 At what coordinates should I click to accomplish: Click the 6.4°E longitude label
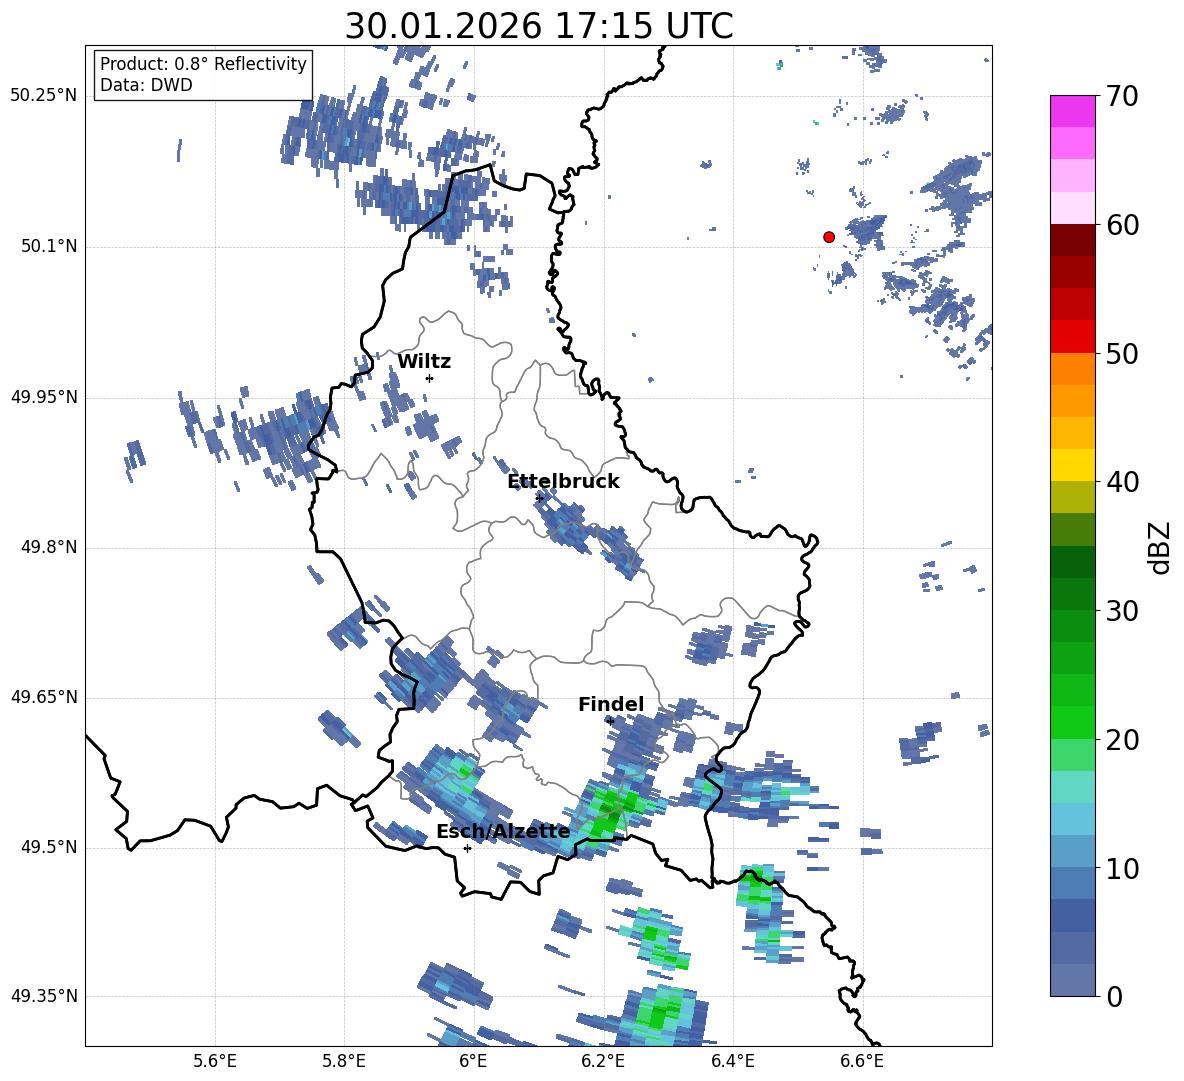(732, 1061)
